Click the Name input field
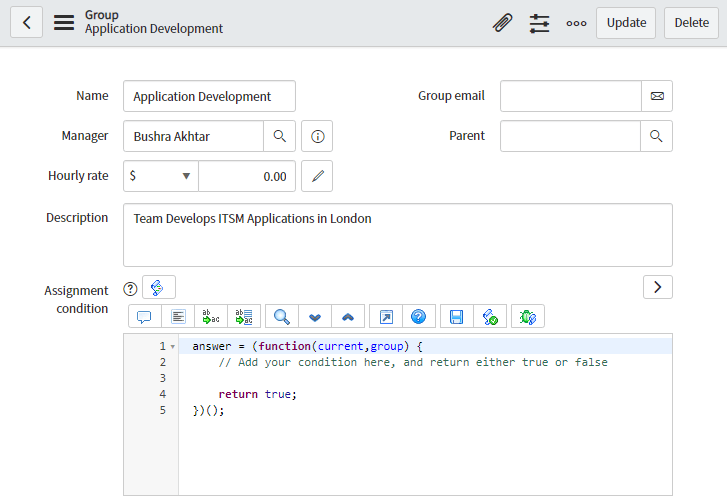The width and height of the screenshot is (727, 503). [209, 96]
